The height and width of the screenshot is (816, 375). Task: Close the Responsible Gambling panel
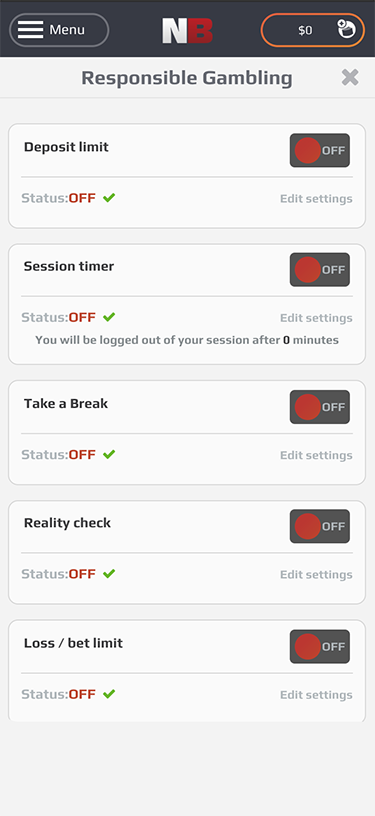coord(350,78)
